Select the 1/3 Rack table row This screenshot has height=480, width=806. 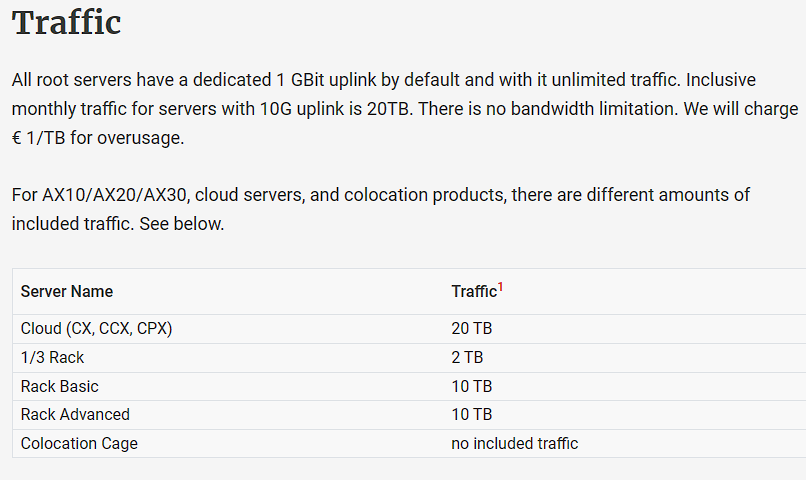coord(409,358)
